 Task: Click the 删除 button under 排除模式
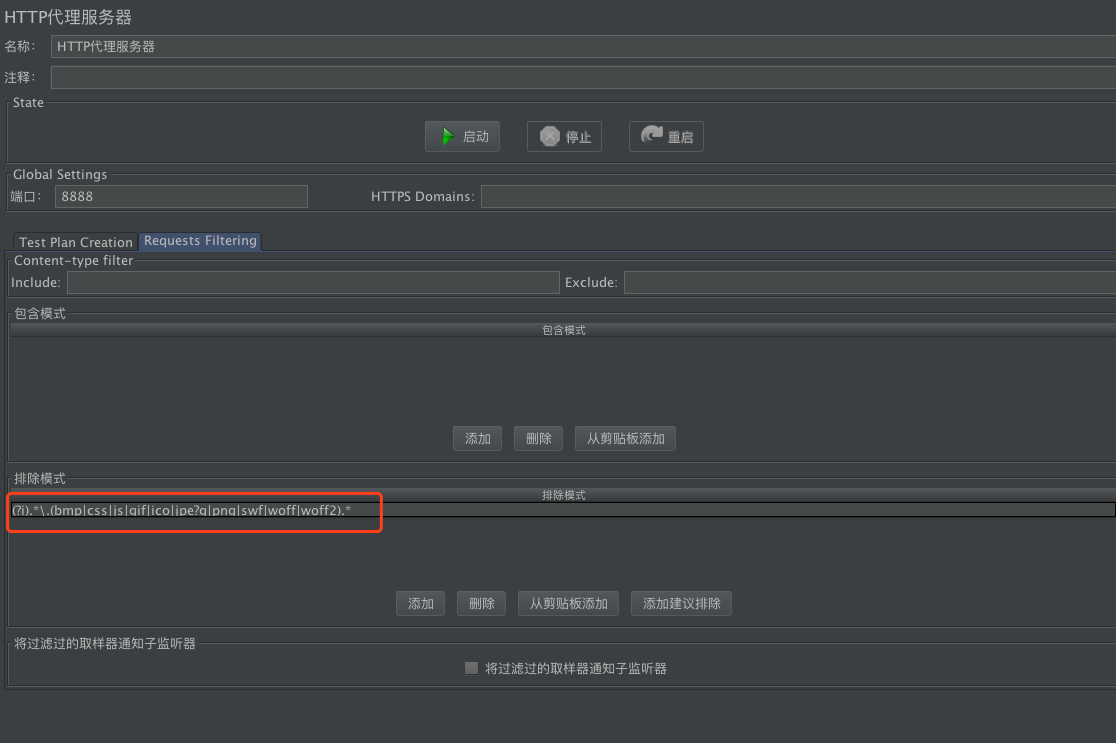[x=482, y=604]
